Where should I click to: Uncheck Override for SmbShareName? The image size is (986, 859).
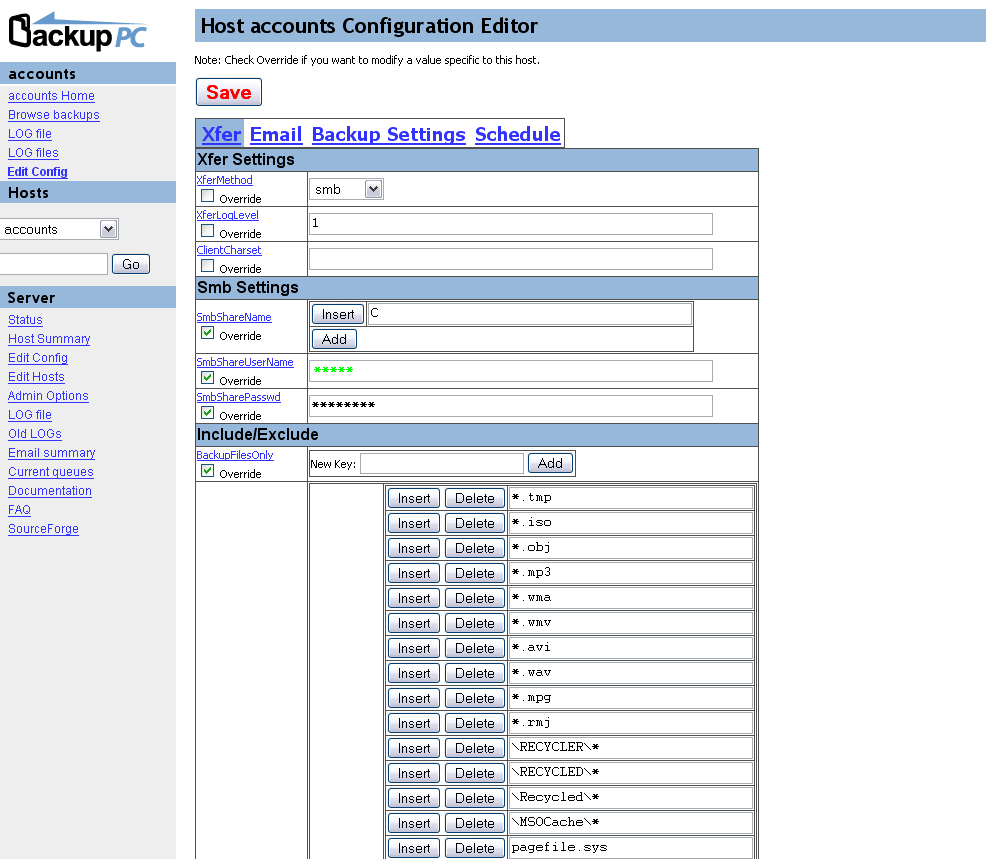[208, 333]
